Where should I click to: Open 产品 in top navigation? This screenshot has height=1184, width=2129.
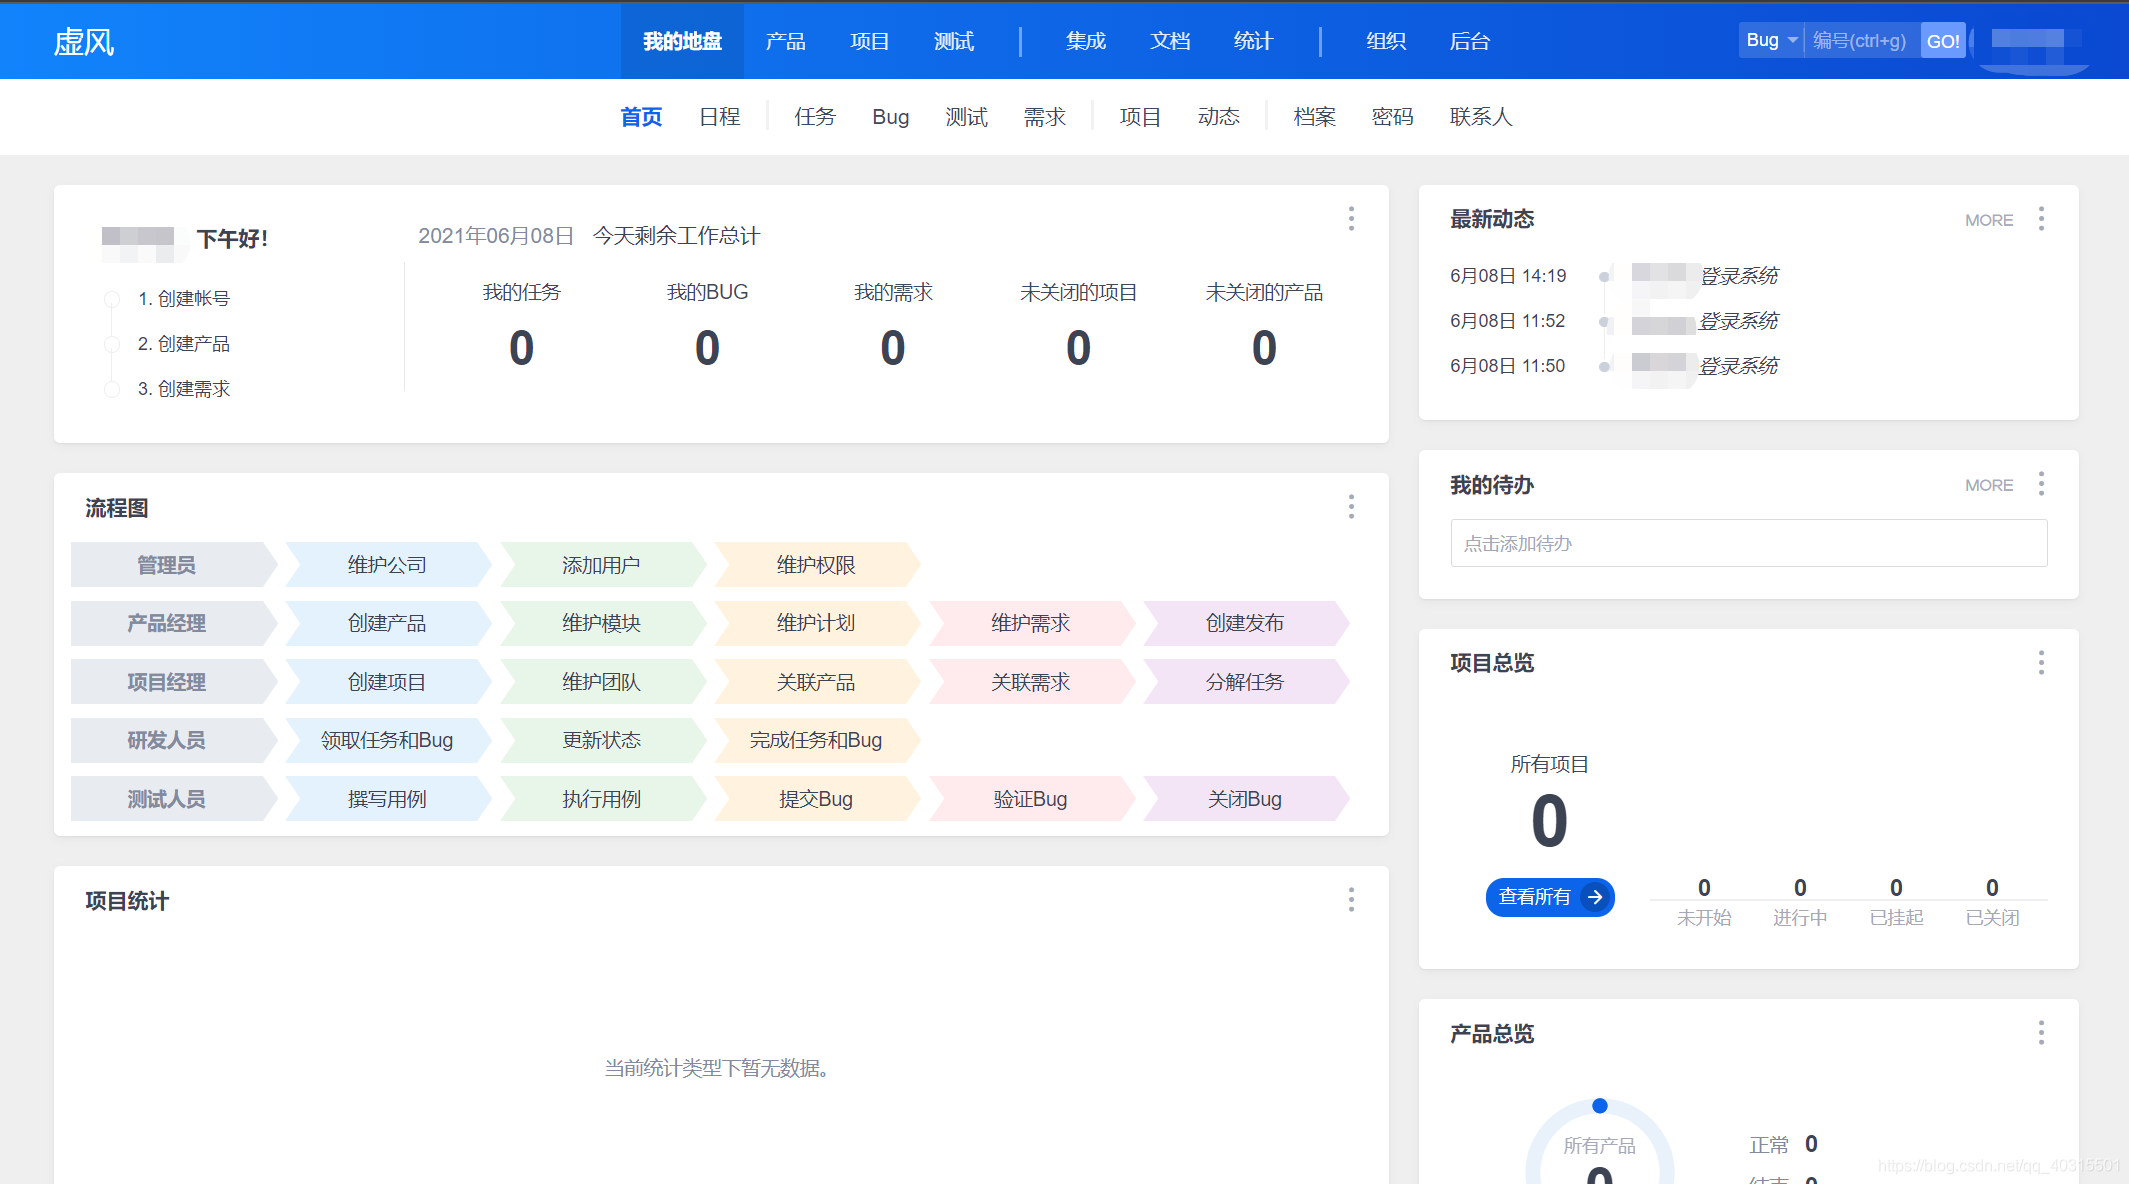(785, 41)
